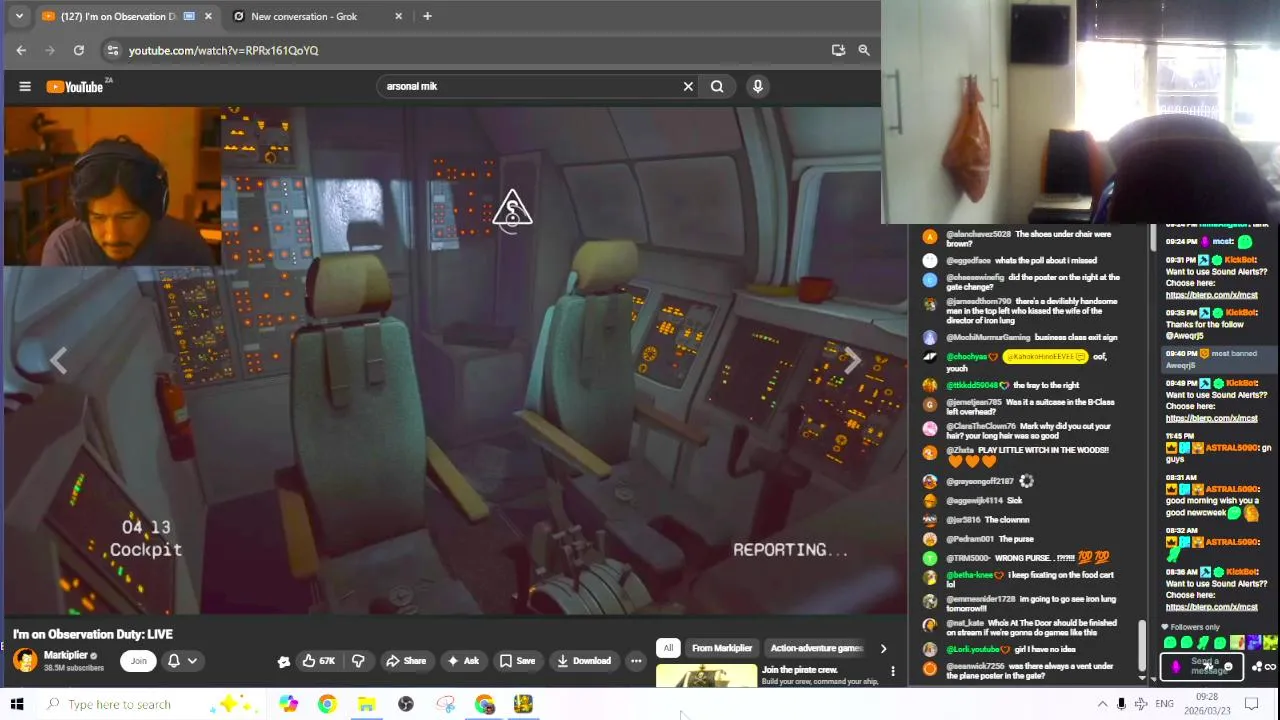Open the Windows notification center

pyautogui.click(x=1251, y=704)
